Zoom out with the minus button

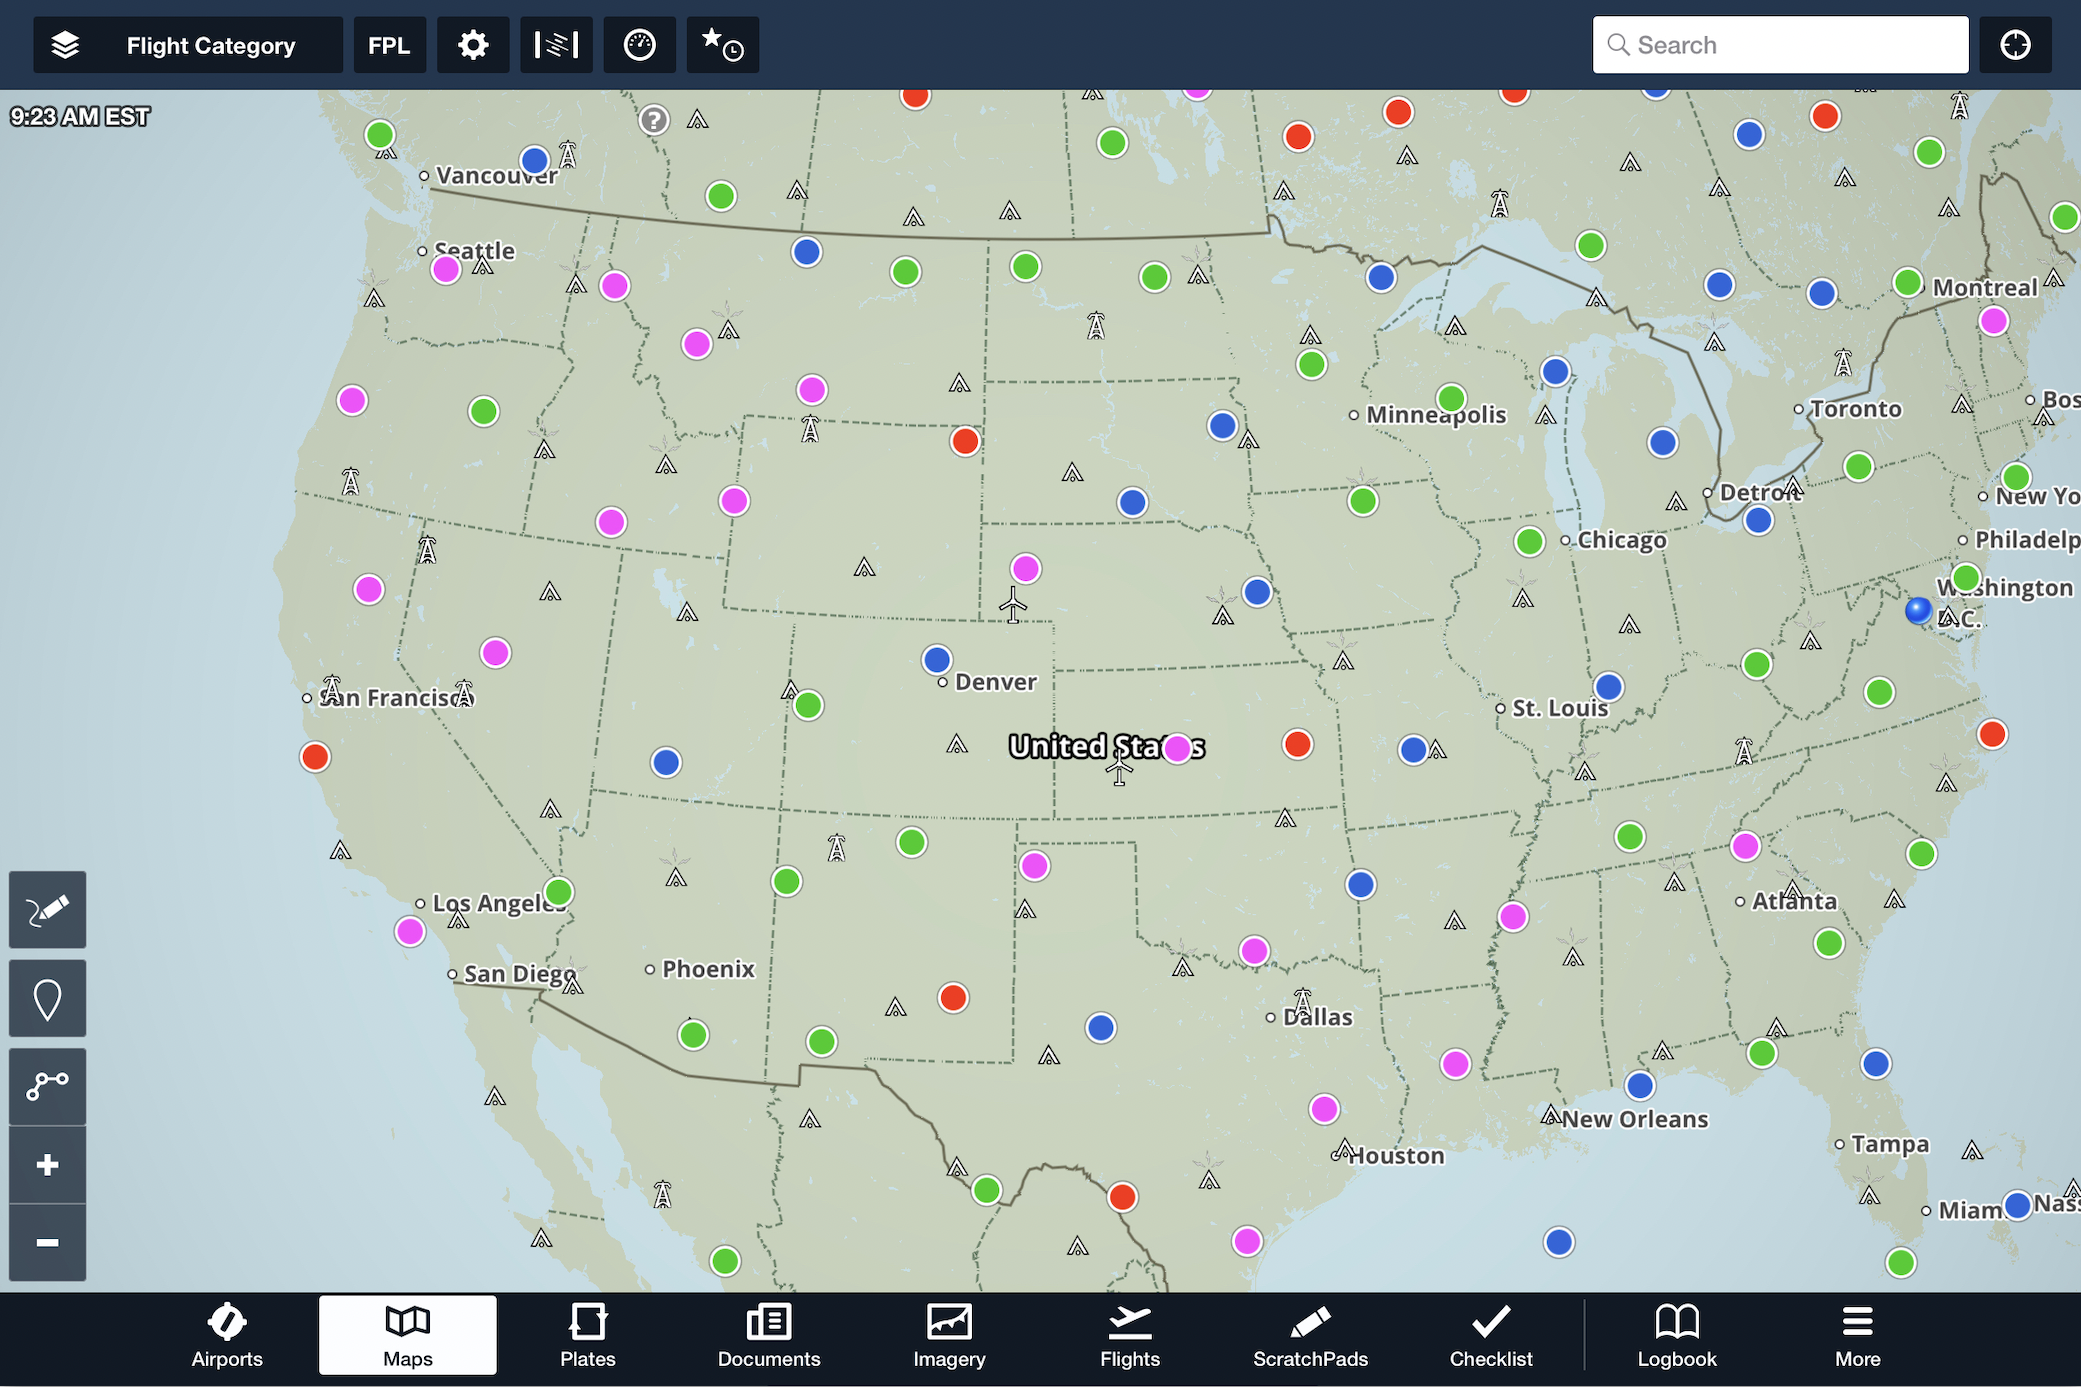tap(47, 1242)
